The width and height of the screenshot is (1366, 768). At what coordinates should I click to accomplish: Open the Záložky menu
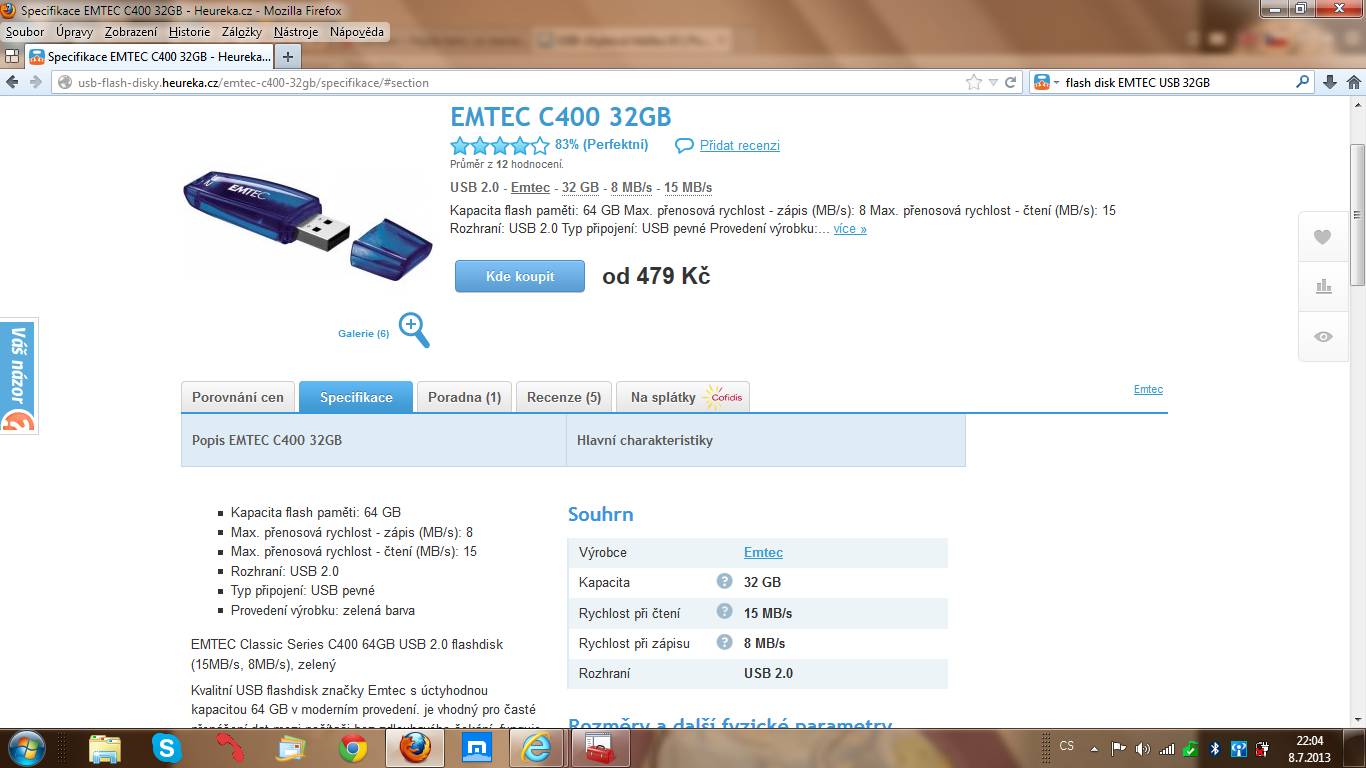click(242, 32)
